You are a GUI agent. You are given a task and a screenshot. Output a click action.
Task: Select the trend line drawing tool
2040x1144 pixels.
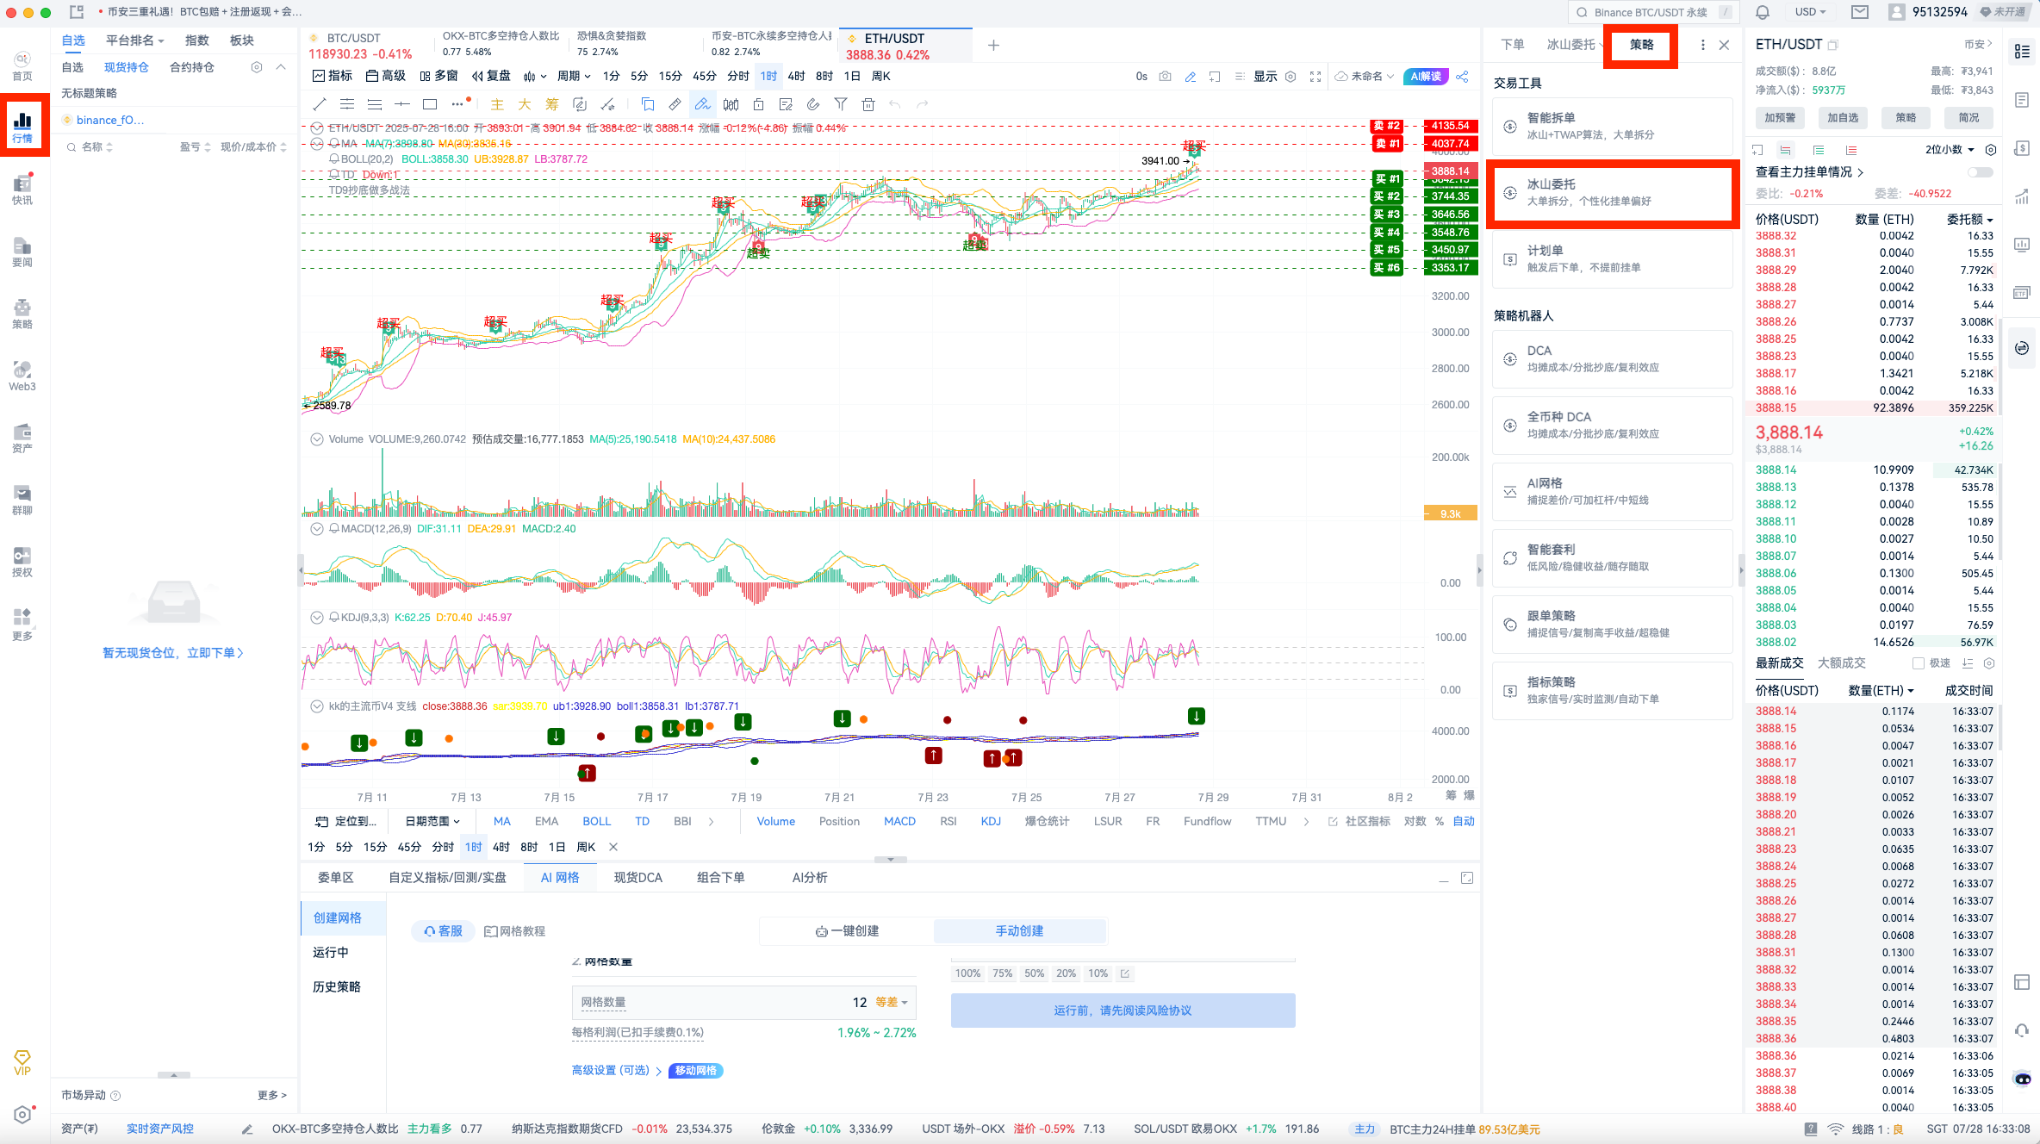click(319, 104)
